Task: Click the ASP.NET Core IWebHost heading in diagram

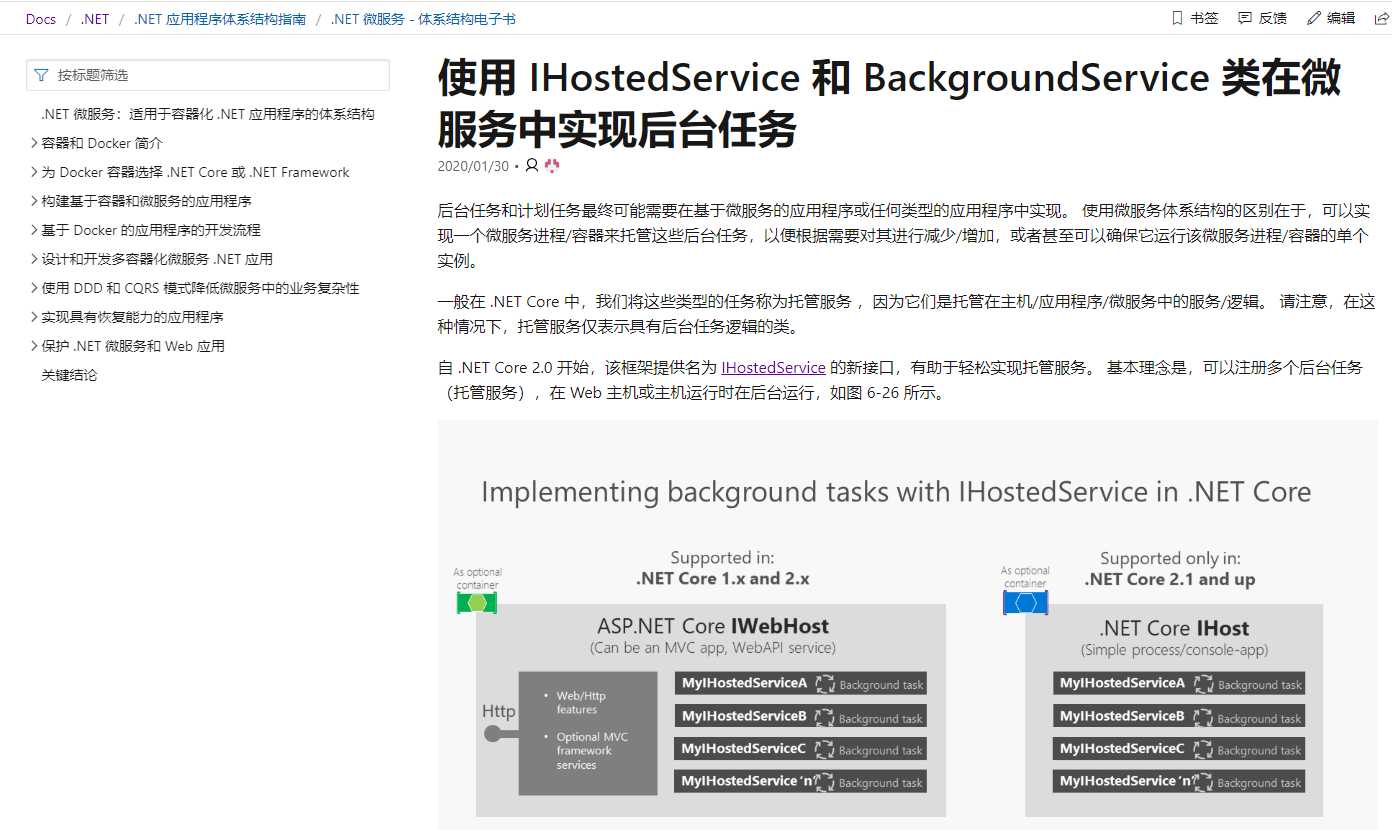Action: point(713,627)
